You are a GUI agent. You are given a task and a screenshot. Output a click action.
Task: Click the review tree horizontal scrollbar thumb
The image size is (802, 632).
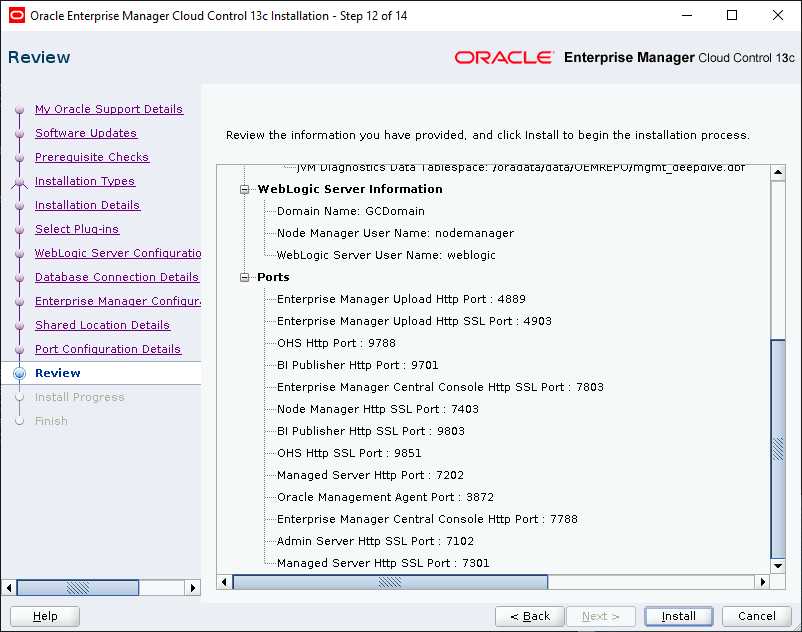coord(390,582)
